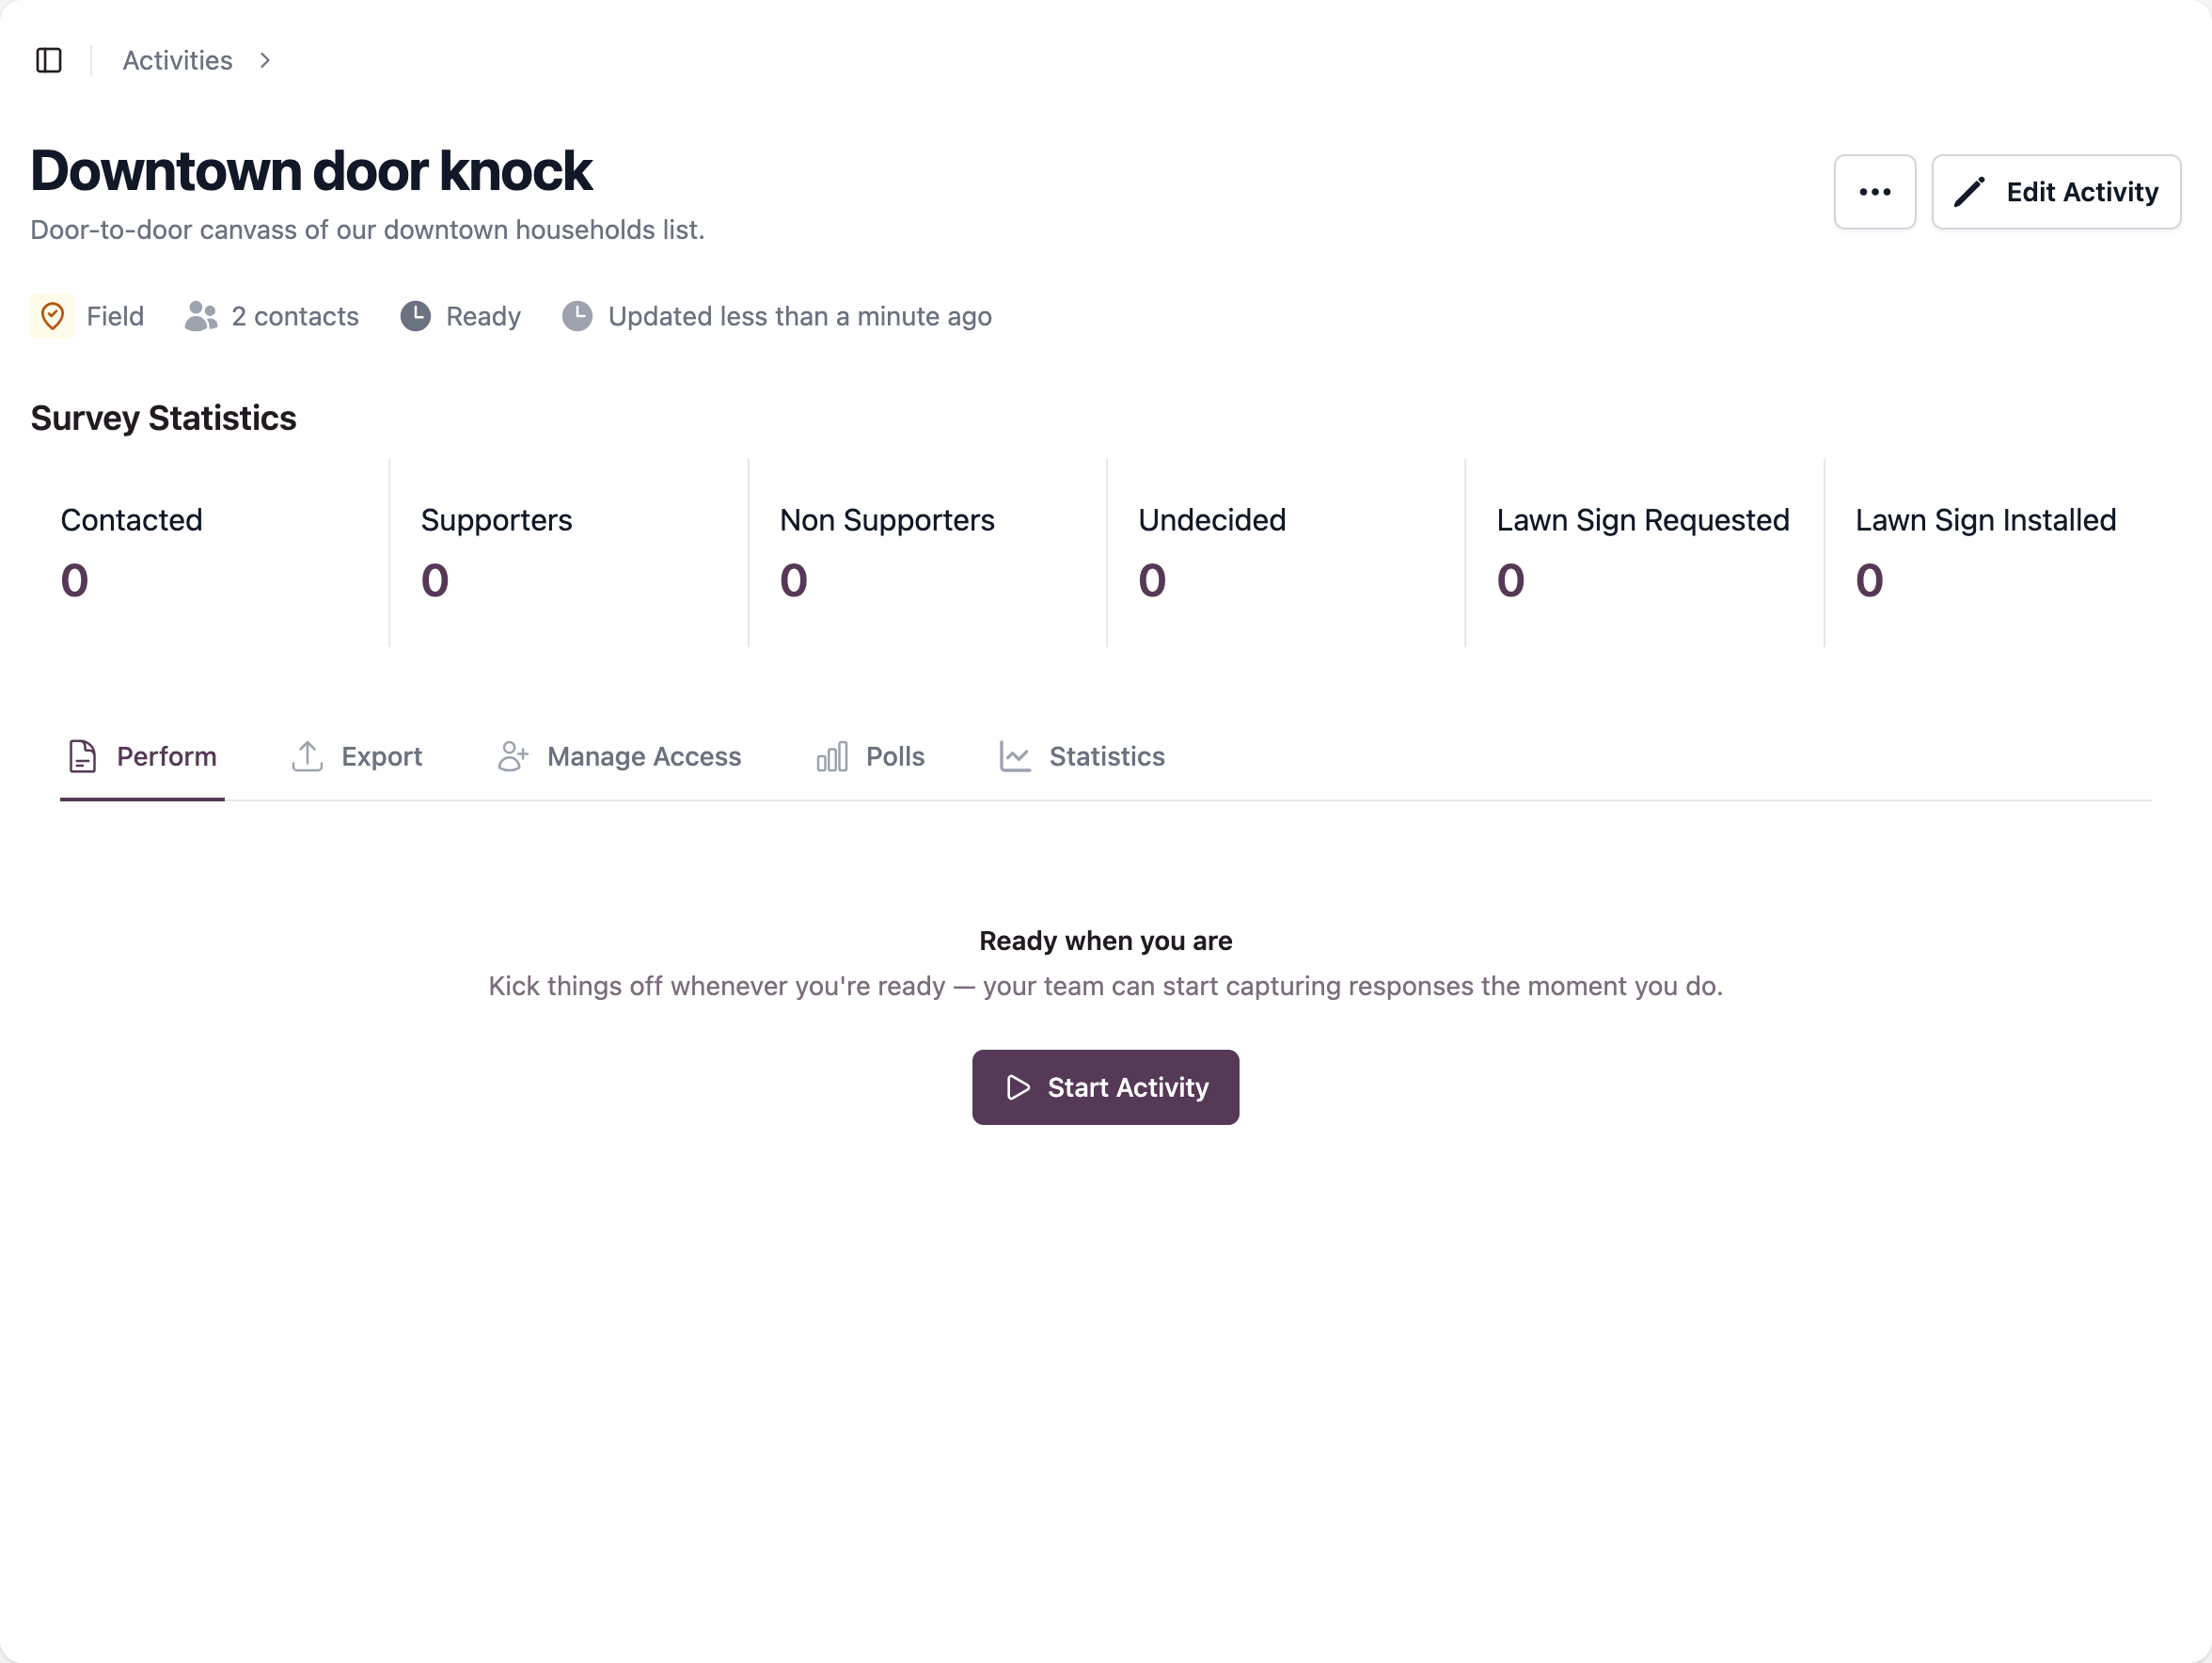Screen dimensions: 2212x1663
Task: Go to Activities breadcrumb link
Action: [177, 61]
